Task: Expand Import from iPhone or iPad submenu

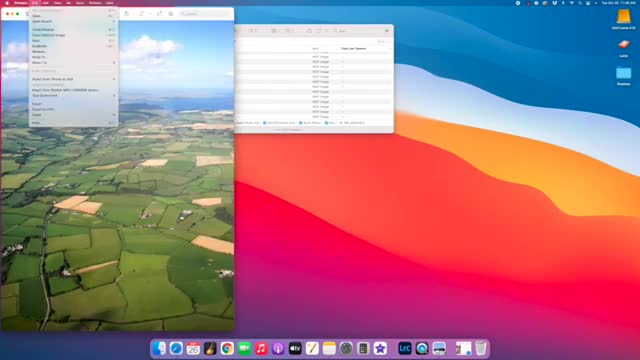Action: 73,79
